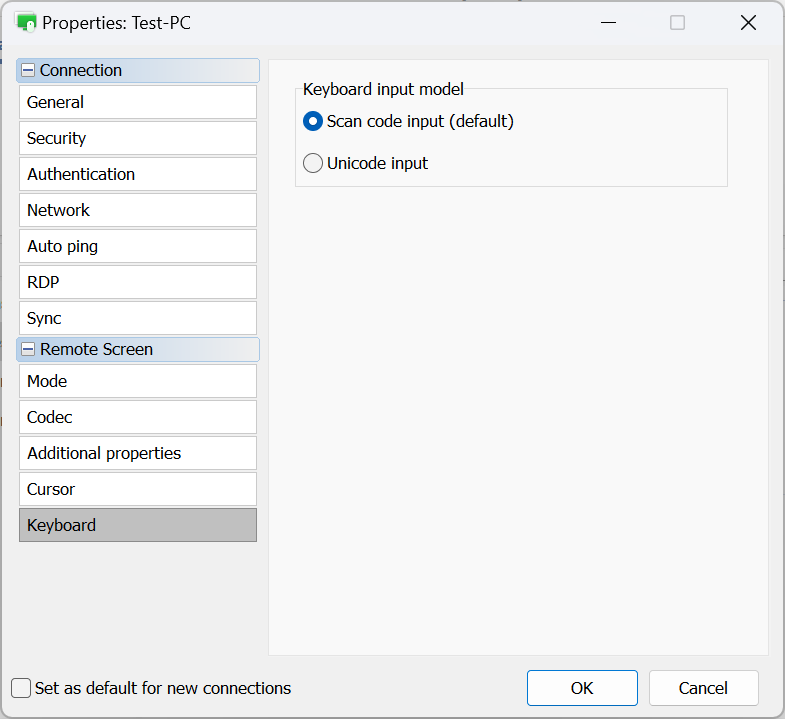Open the Security settings page

(138, 138)
